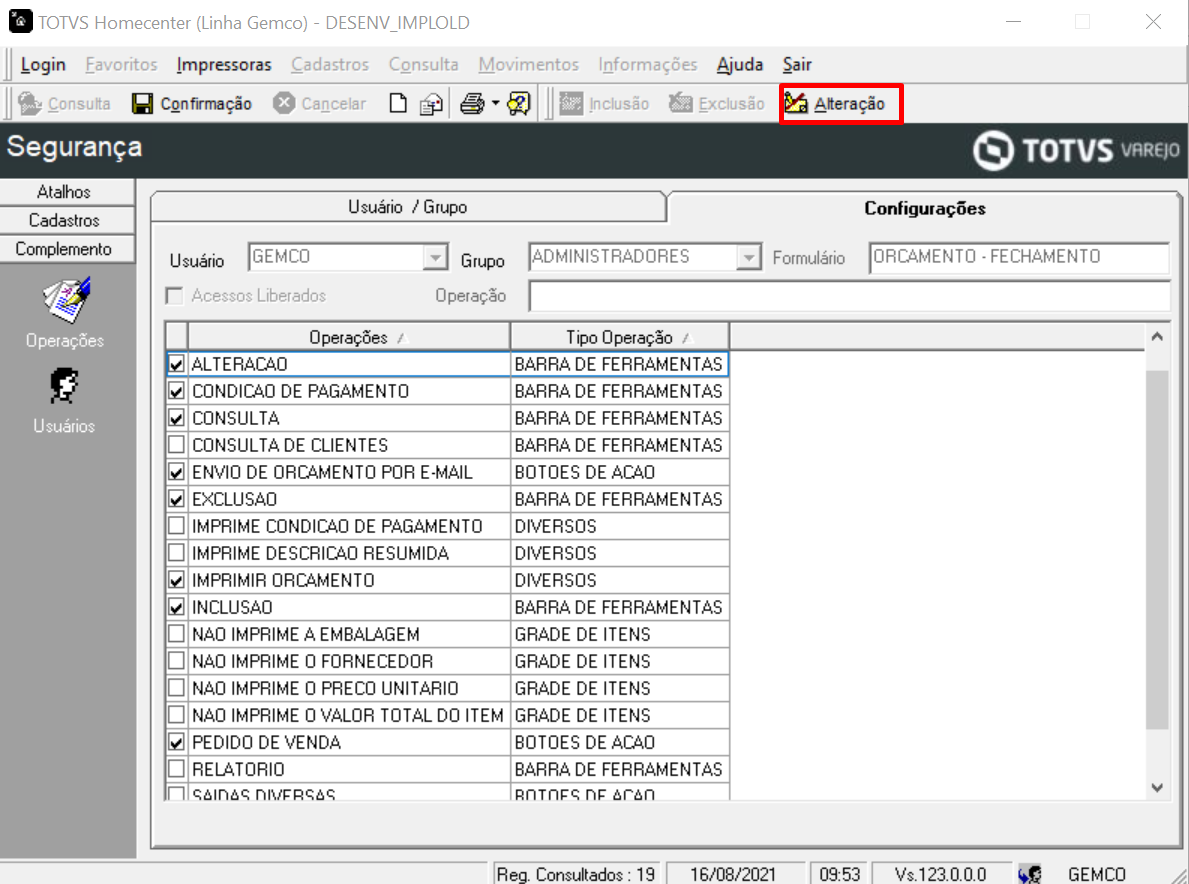Click the 16/08/2021 date in status bar

pos(733,874)
